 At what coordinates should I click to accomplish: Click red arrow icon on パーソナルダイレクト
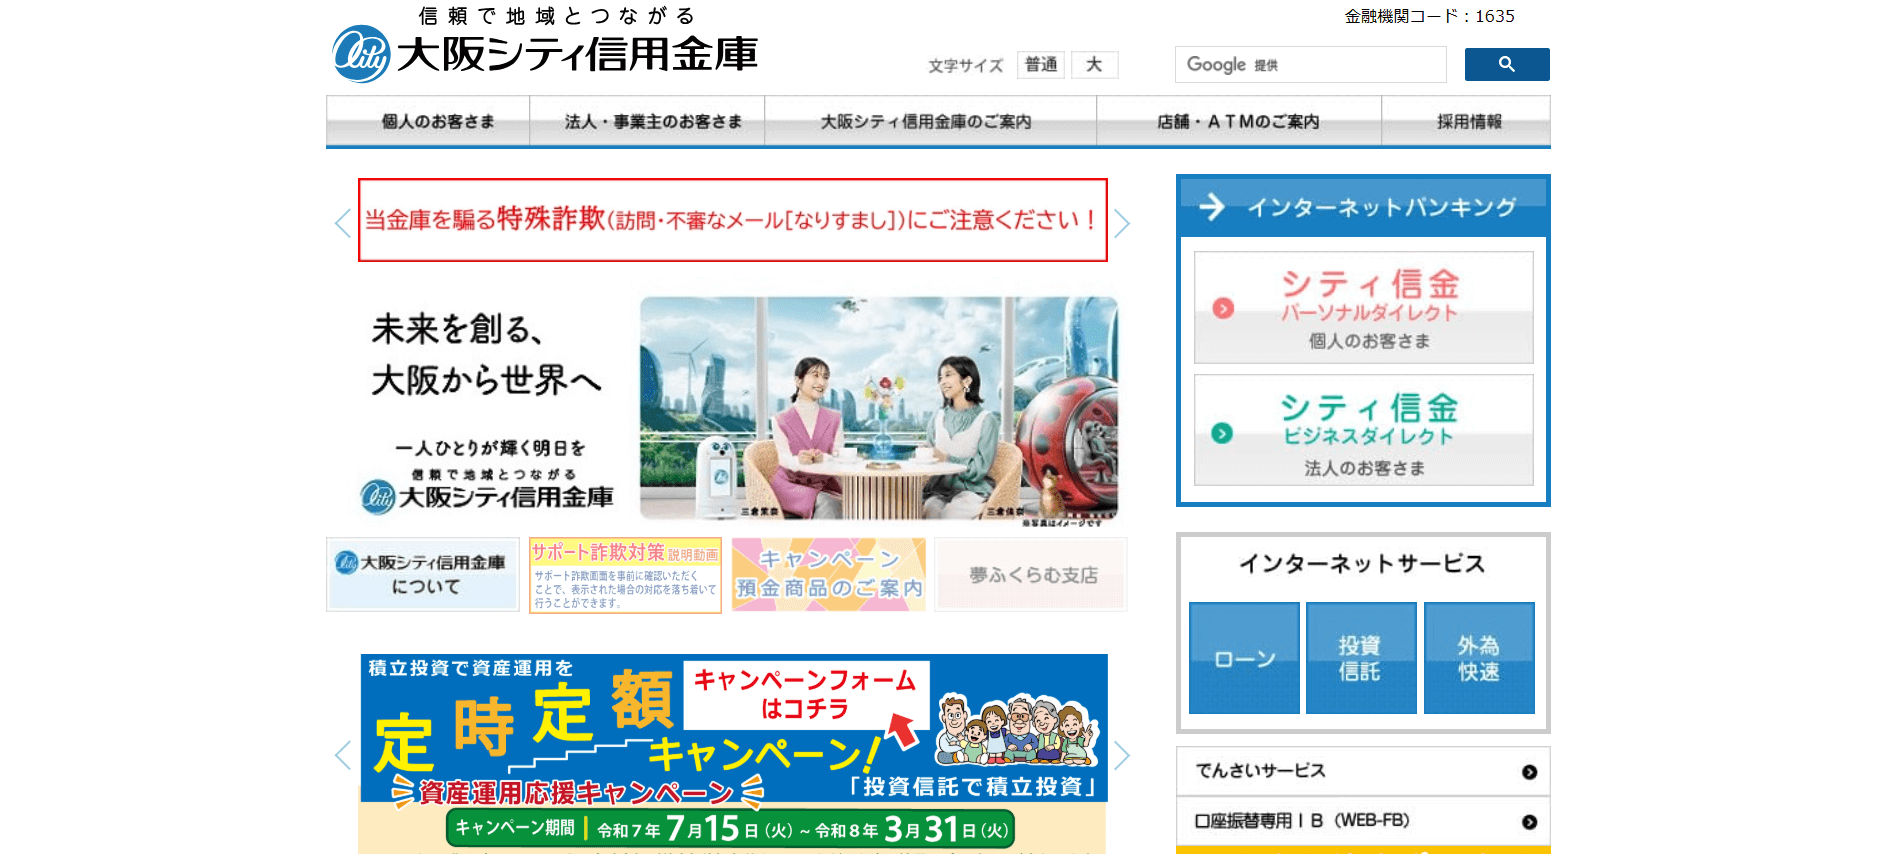point(1223,308)
